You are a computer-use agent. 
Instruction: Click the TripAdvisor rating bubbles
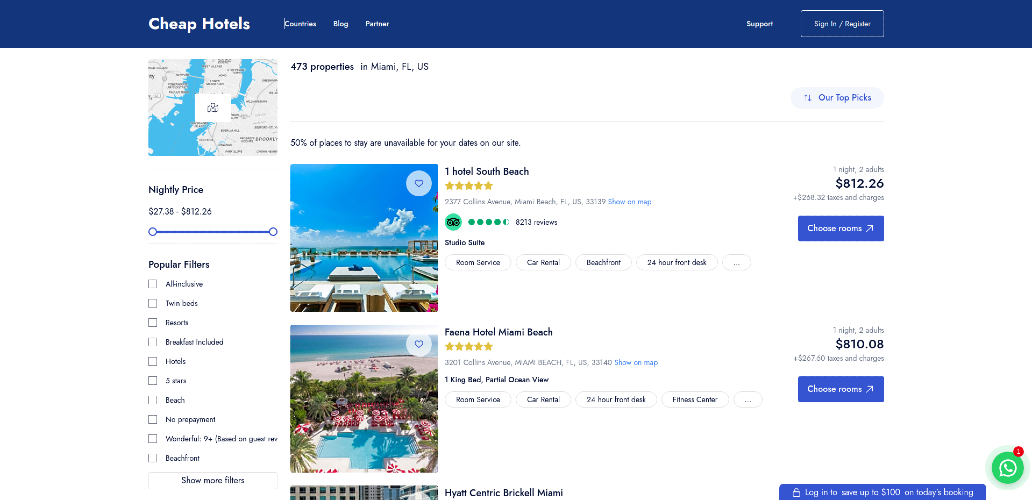[488, 222]
